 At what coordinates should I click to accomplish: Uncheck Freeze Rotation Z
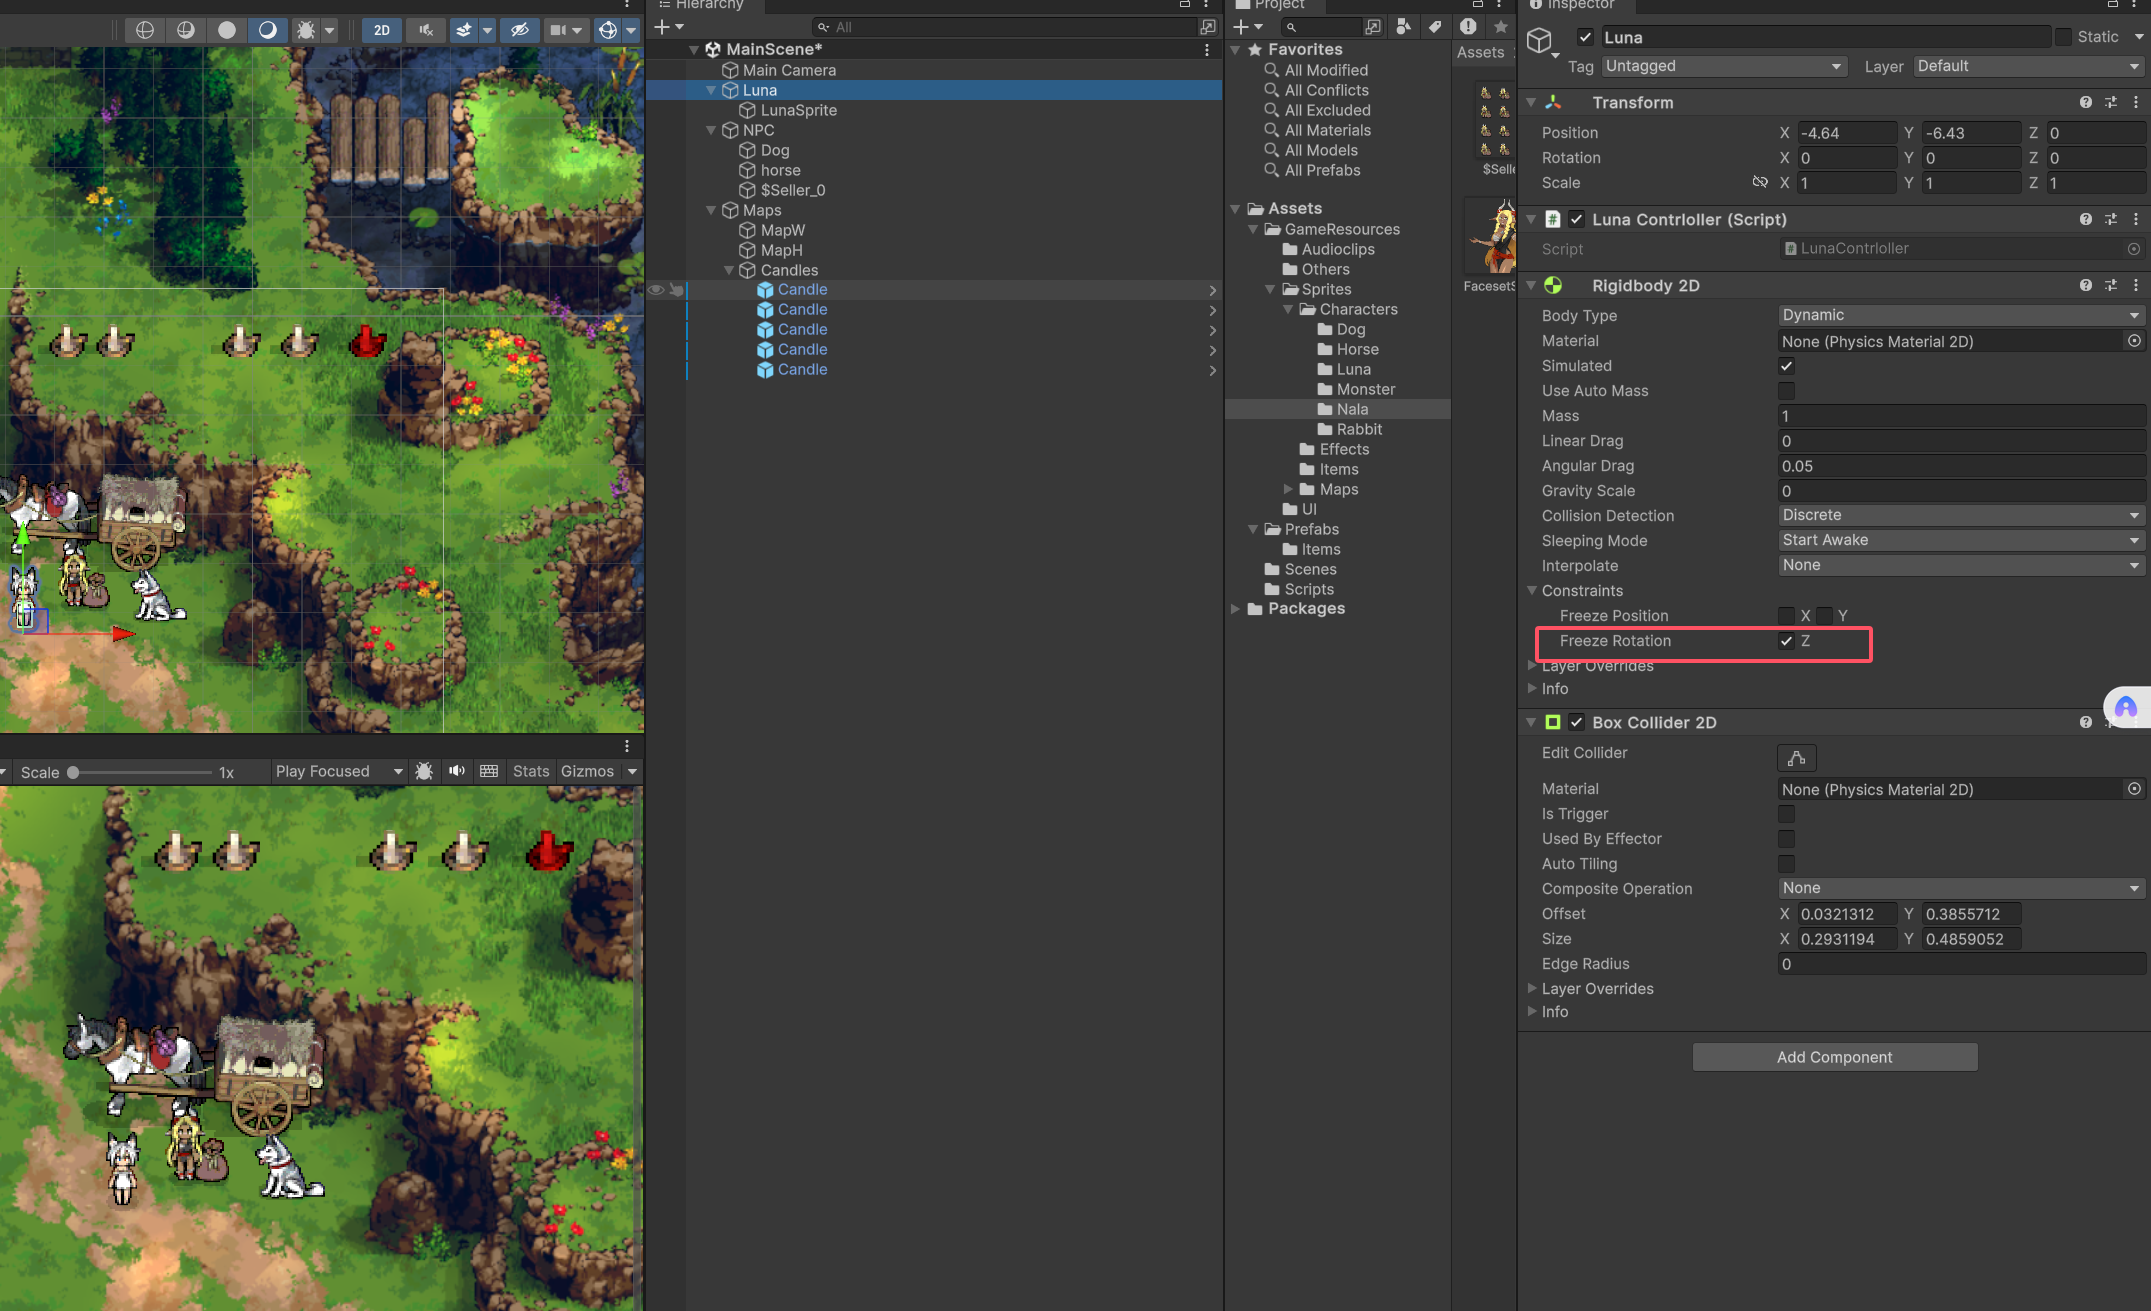1786,641
